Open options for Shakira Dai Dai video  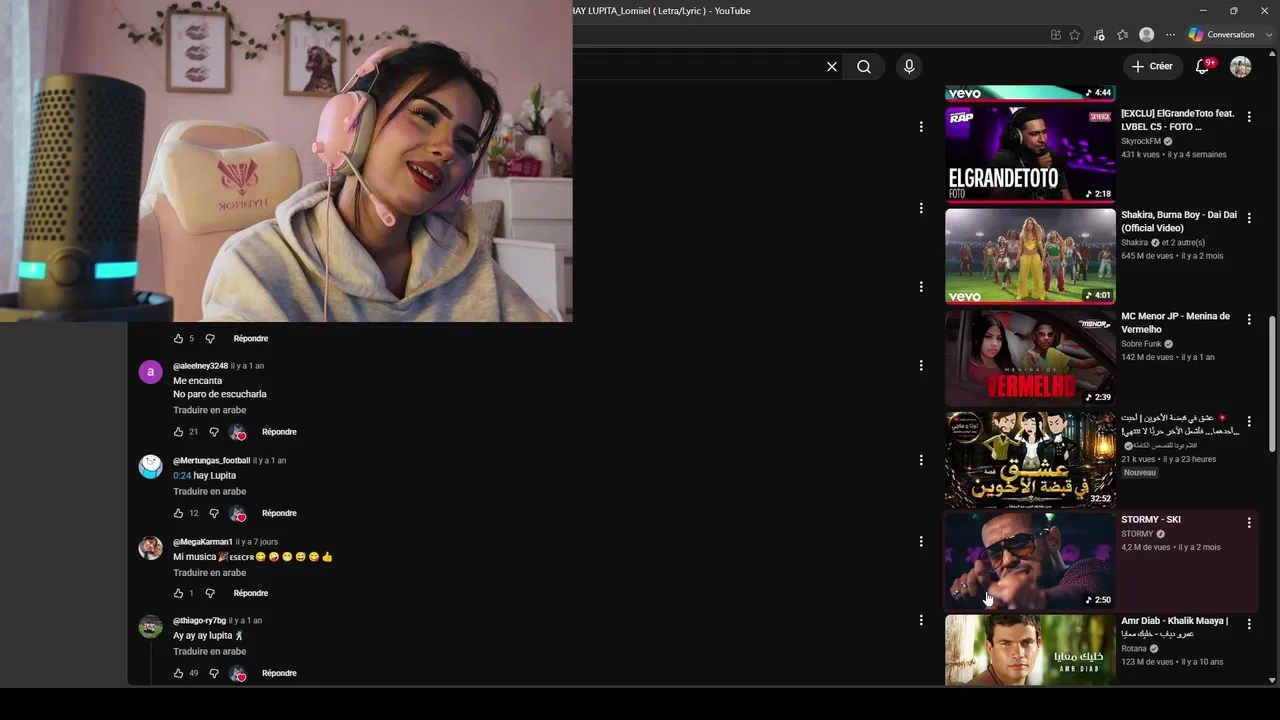point(1249,218)
